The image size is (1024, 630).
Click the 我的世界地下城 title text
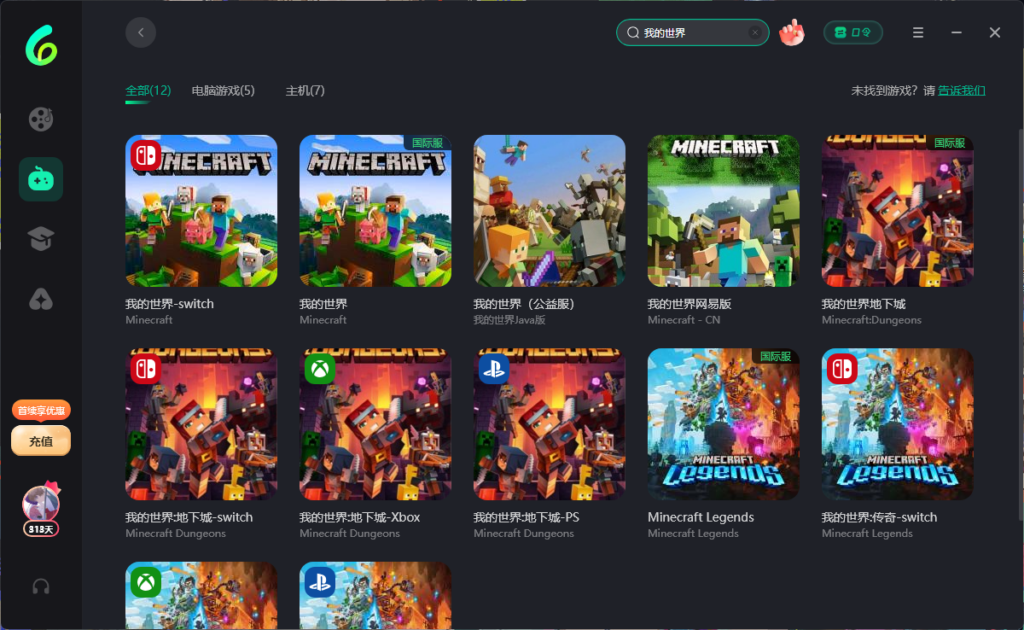(863, 304)
